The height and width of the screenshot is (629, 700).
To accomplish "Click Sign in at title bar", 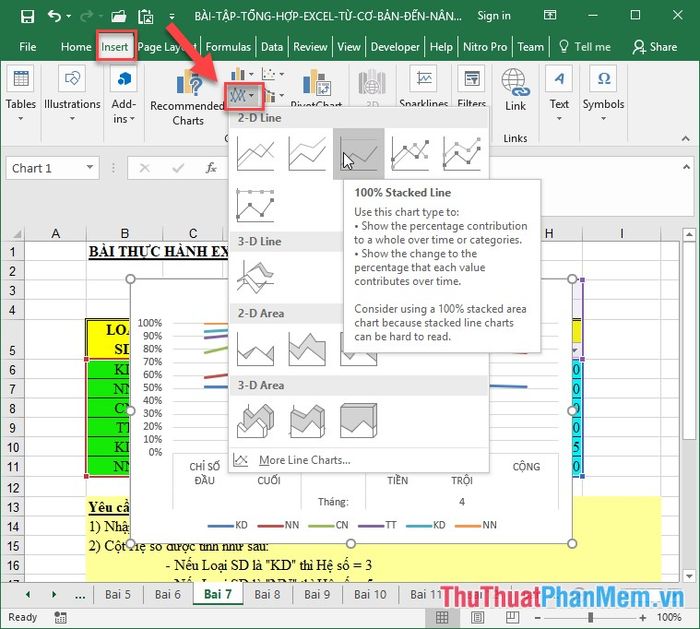I will (494, 16).
